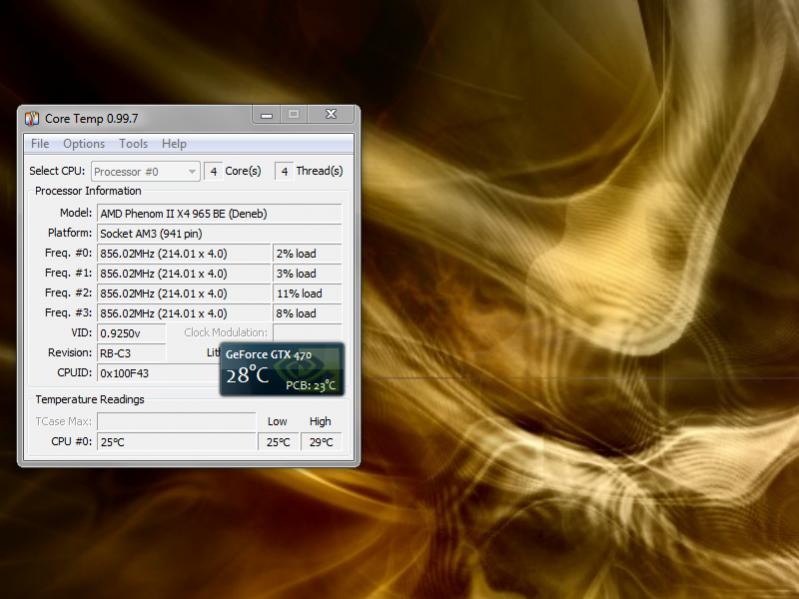Click the Core Temp title bar icon

[32, 119]
